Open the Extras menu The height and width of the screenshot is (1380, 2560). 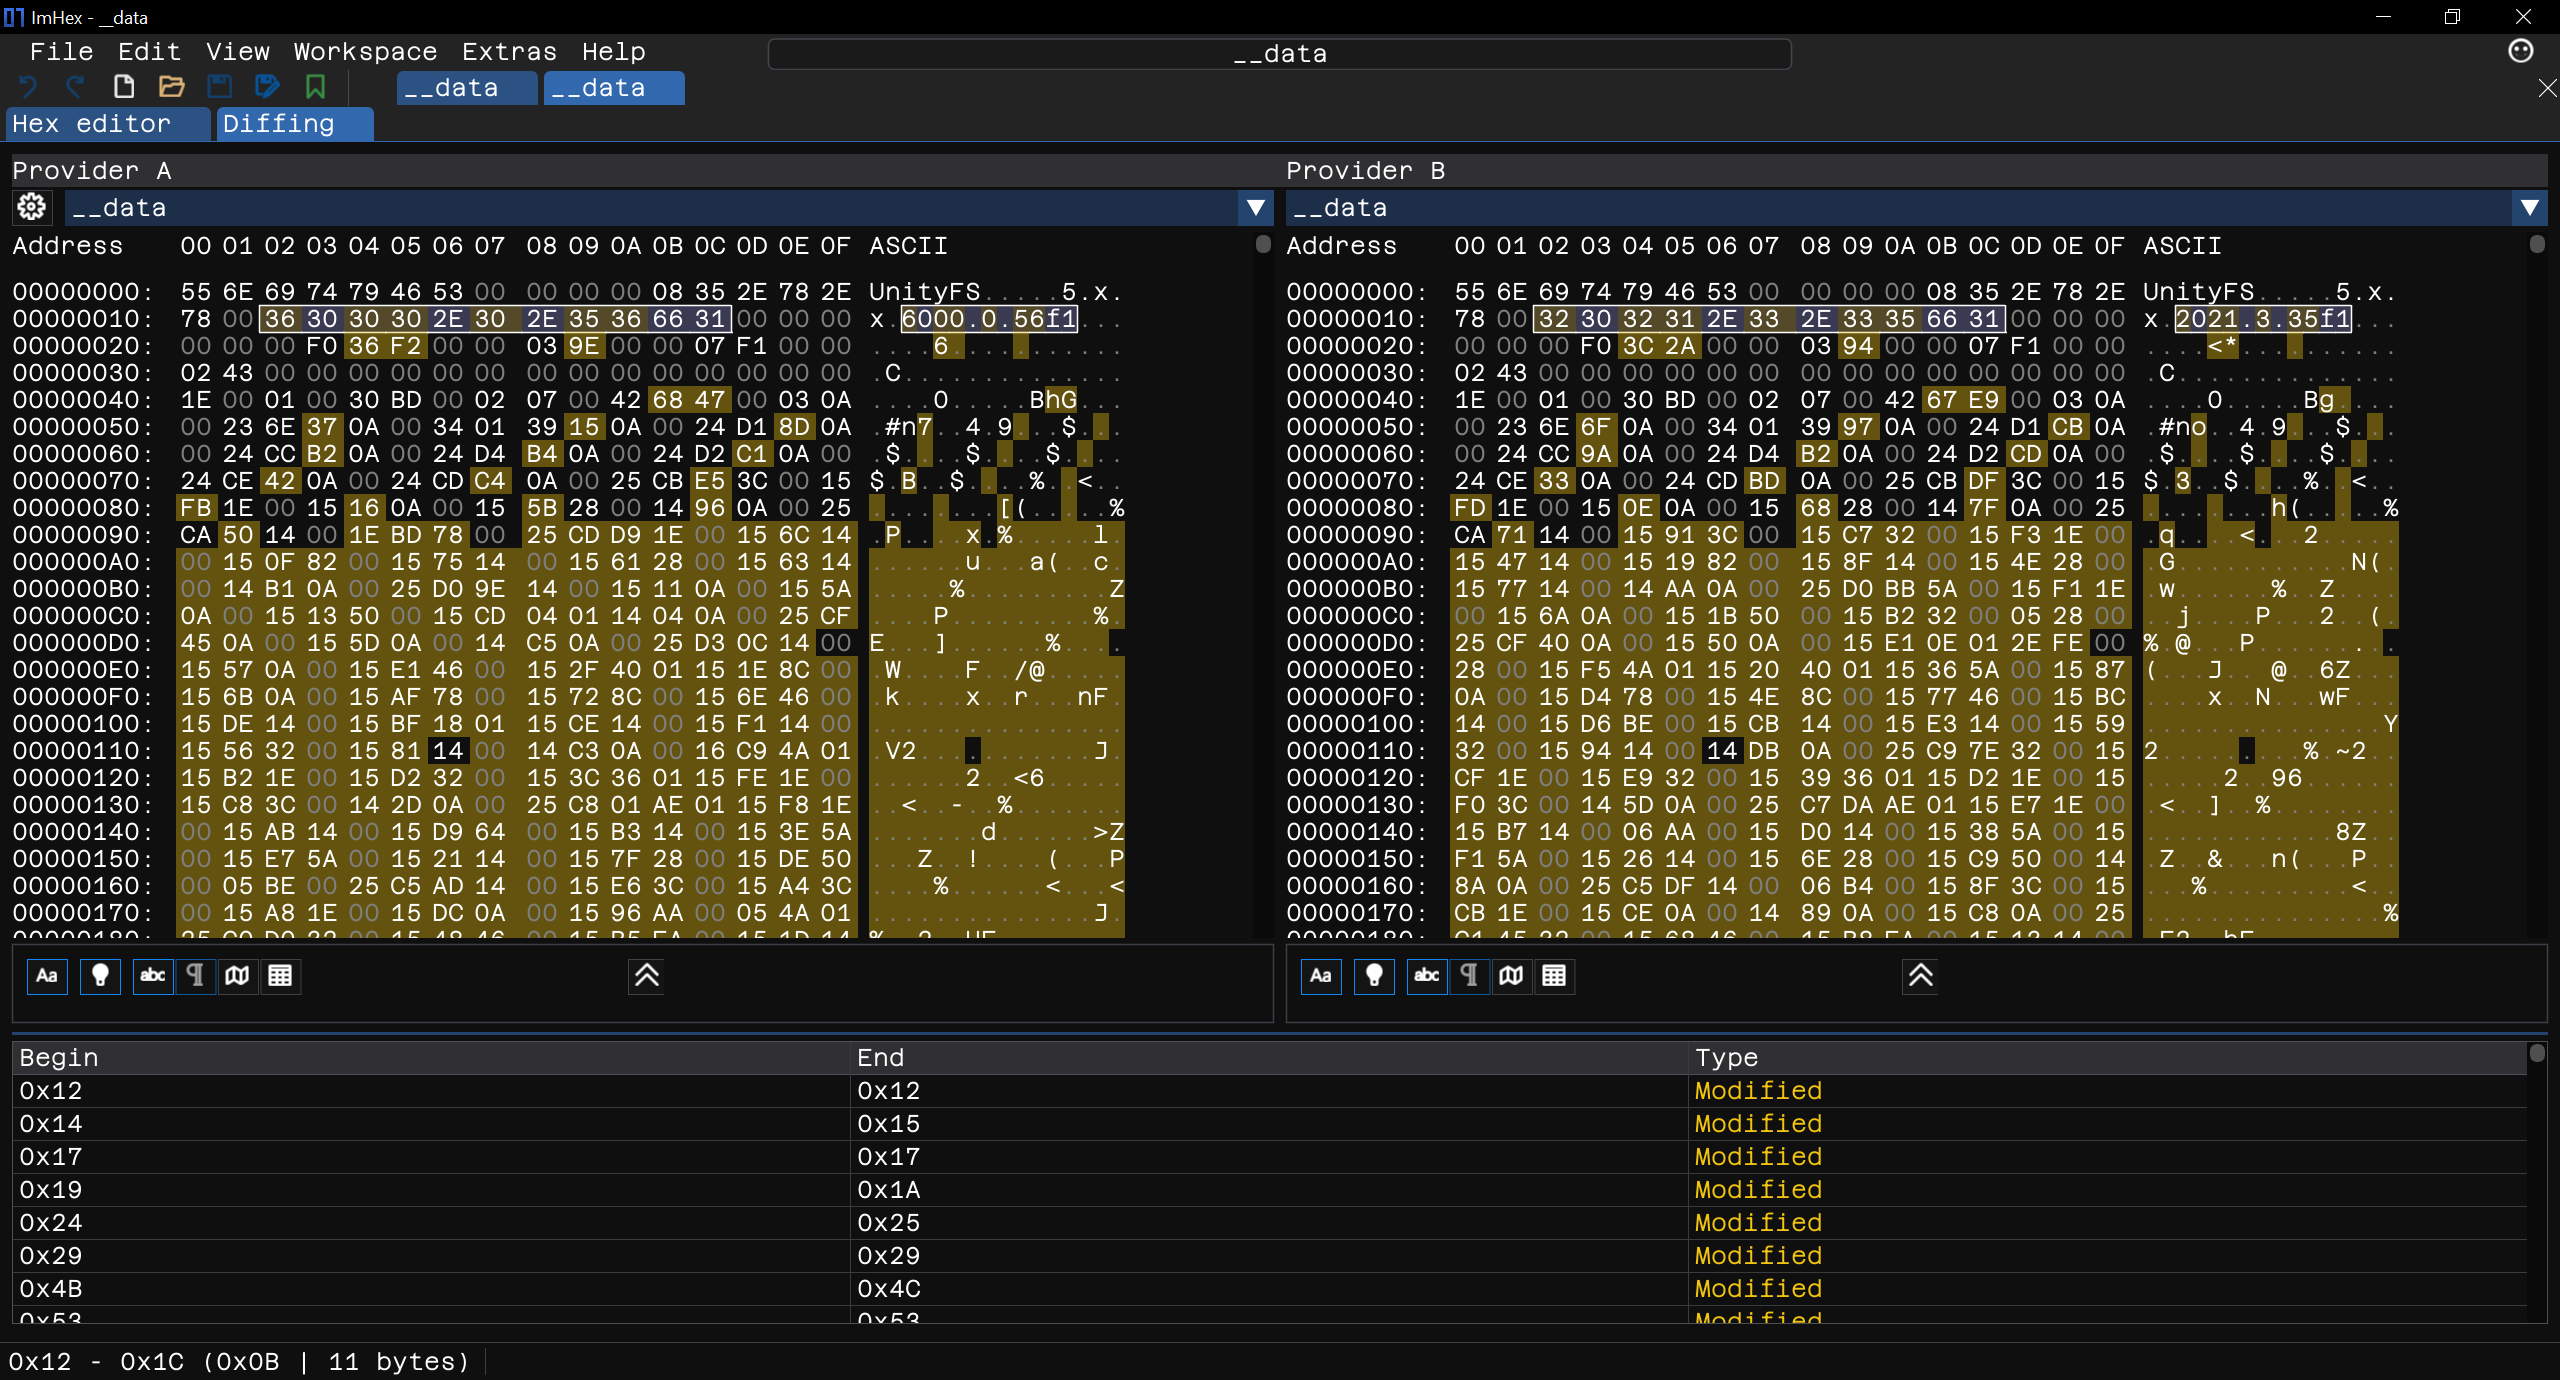click(x=508, y=52)
